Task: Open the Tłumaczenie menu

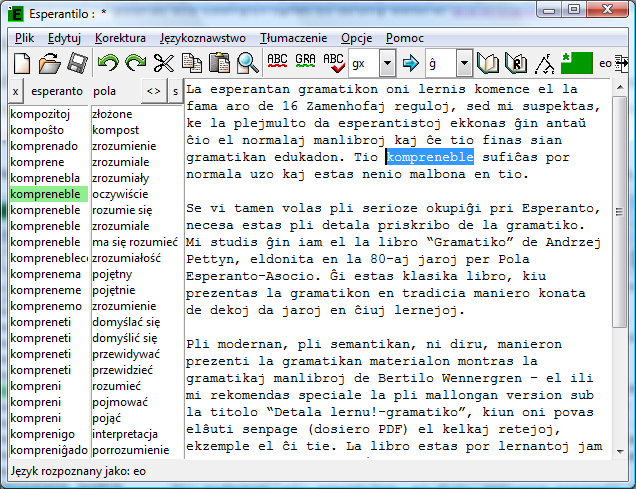Action: pos(294,38)
